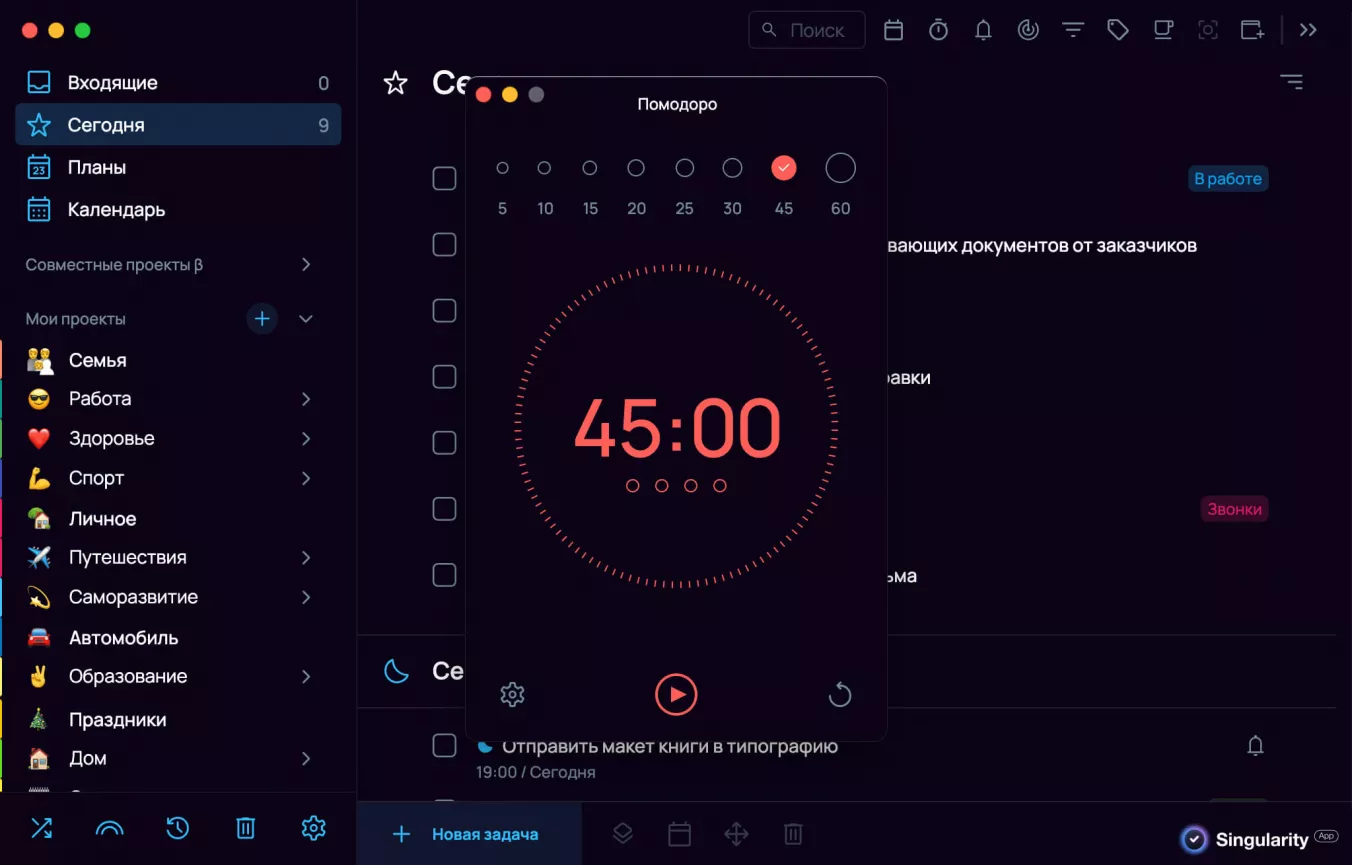
Task: Open the tags icon in toolbar
Action: pos(1117,30)
